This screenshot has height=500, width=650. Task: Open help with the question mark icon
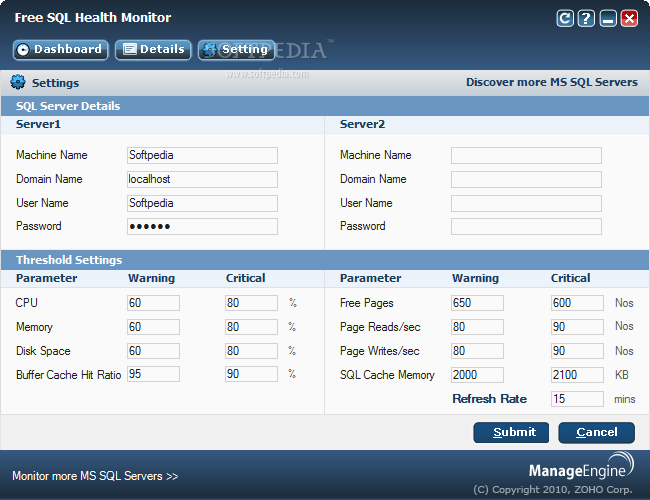click(x=586, y=18)
